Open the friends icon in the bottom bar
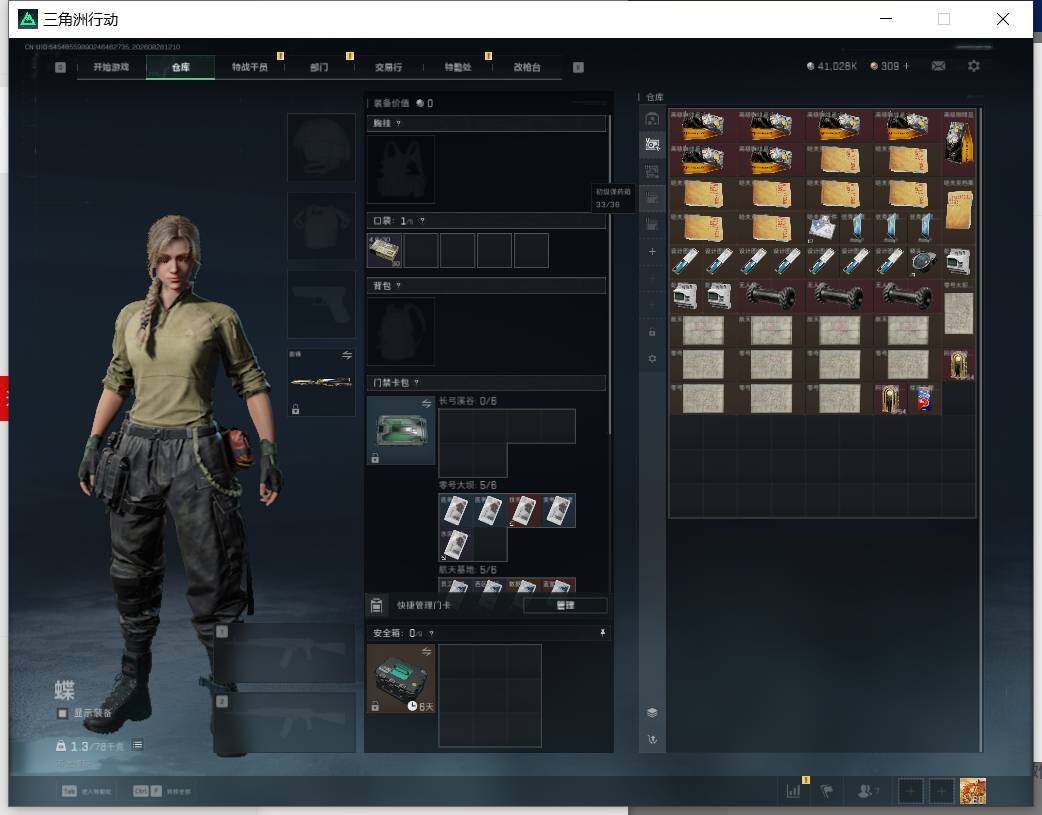The width and height of the screenshot is (1042, 815). [864, 790]
